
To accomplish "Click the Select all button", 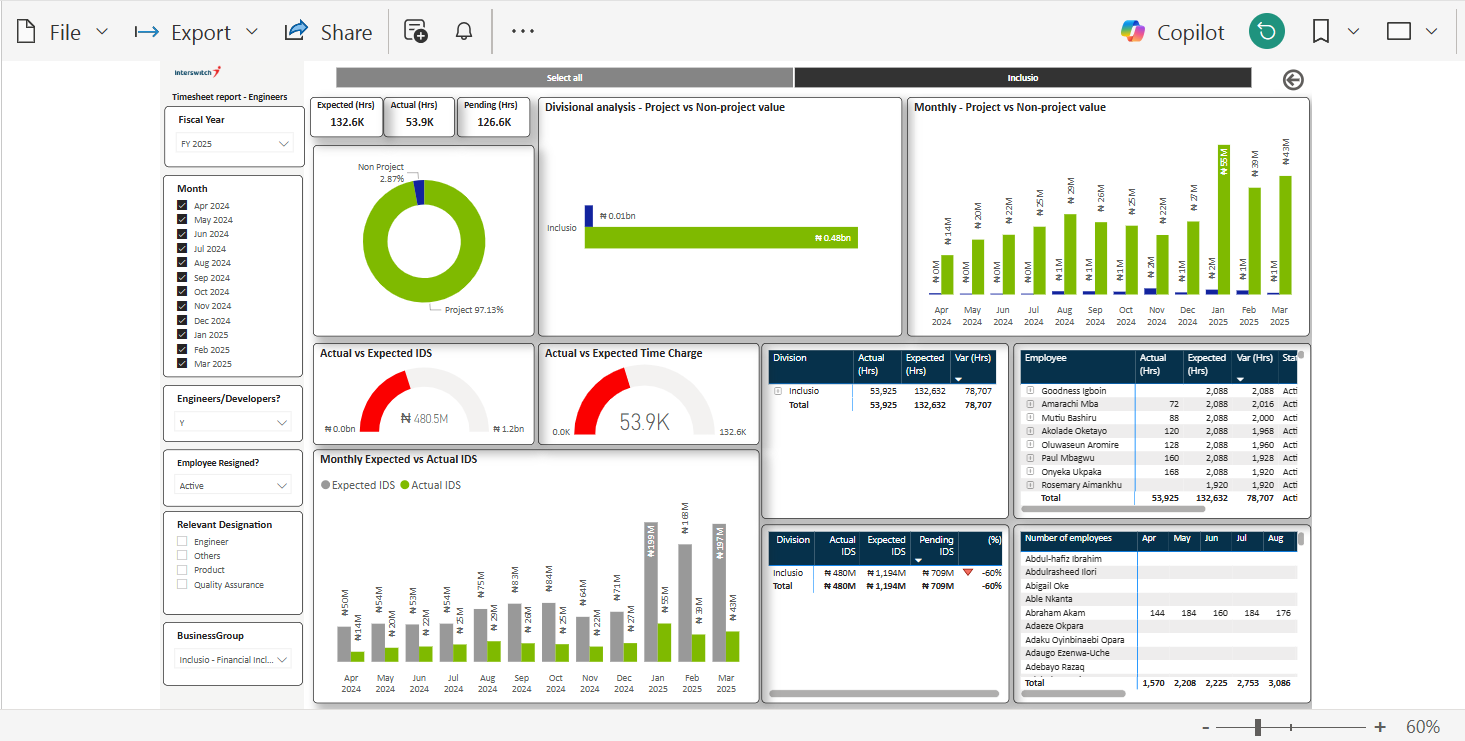I will [x=564, y=78].
